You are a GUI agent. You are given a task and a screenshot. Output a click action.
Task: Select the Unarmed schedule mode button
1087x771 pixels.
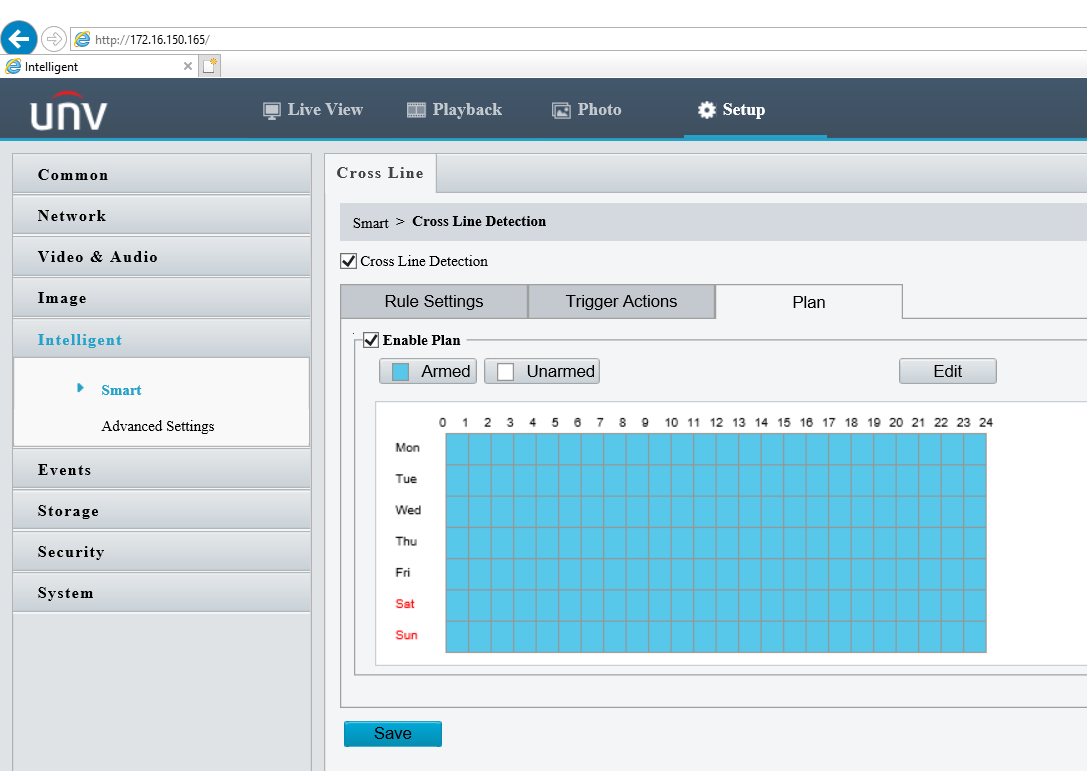541,371
